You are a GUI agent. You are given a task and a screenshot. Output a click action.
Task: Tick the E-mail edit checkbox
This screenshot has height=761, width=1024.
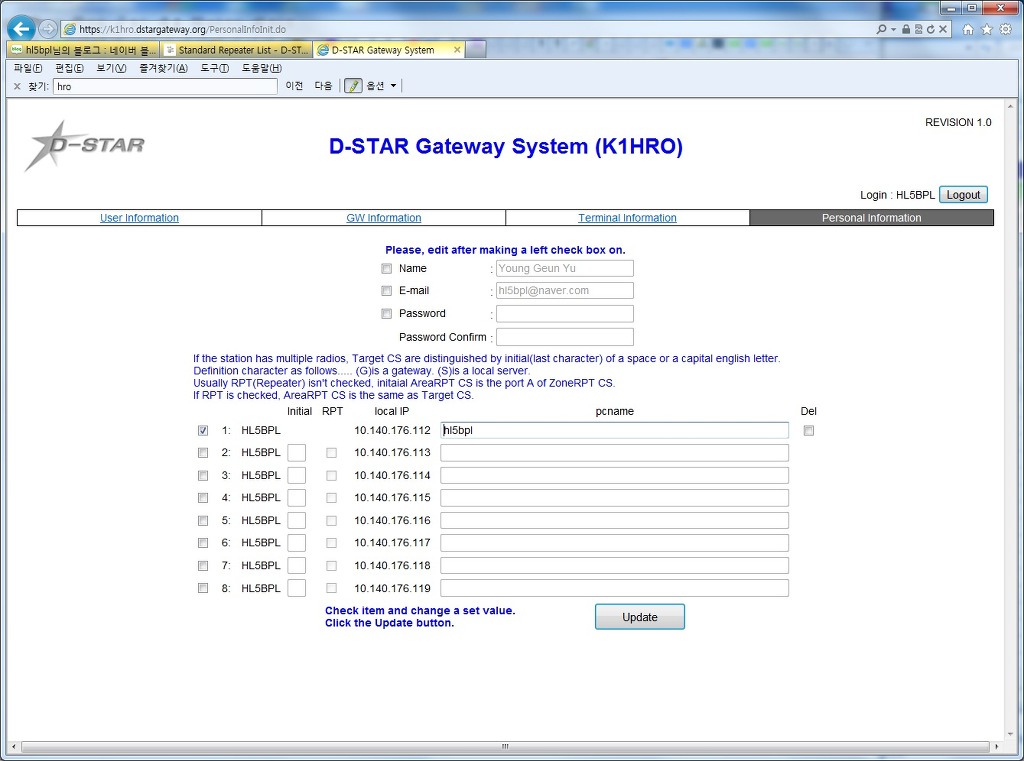point(386,291)
